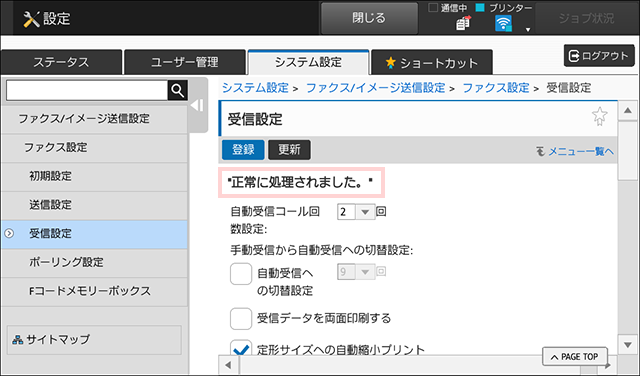Select the システム設定 tab
640x376 pixels.
(308, 62)
